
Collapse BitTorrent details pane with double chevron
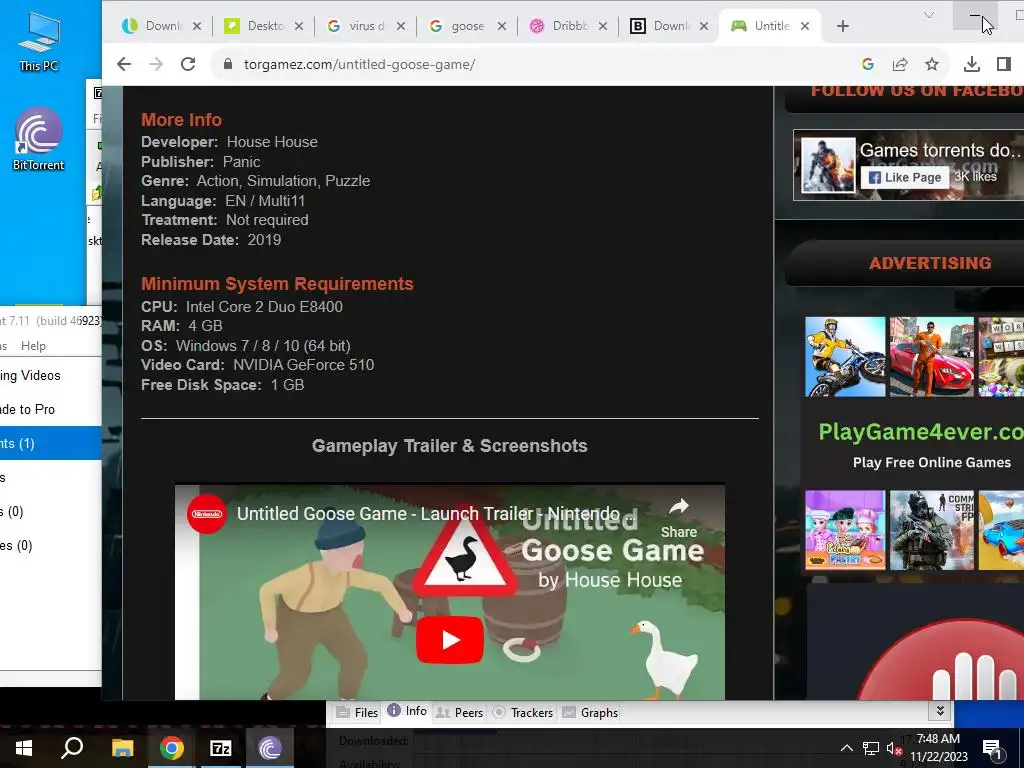pos(940,711)
